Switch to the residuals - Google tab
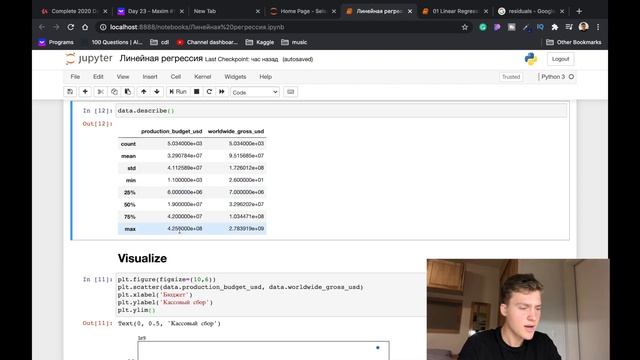 530,11
